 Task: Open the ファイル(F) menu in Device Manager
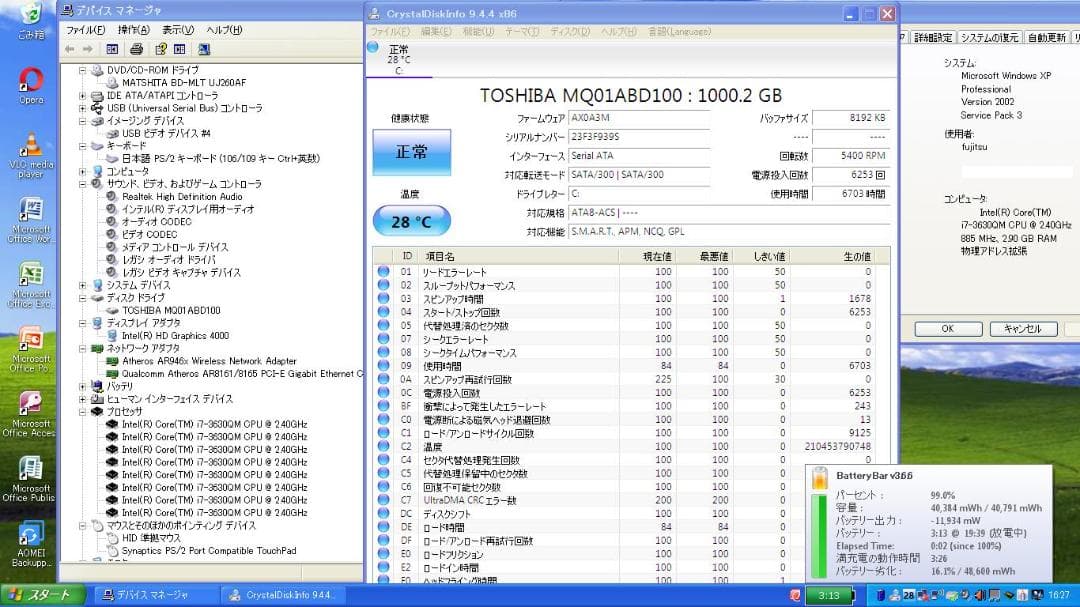pos(85,30)
